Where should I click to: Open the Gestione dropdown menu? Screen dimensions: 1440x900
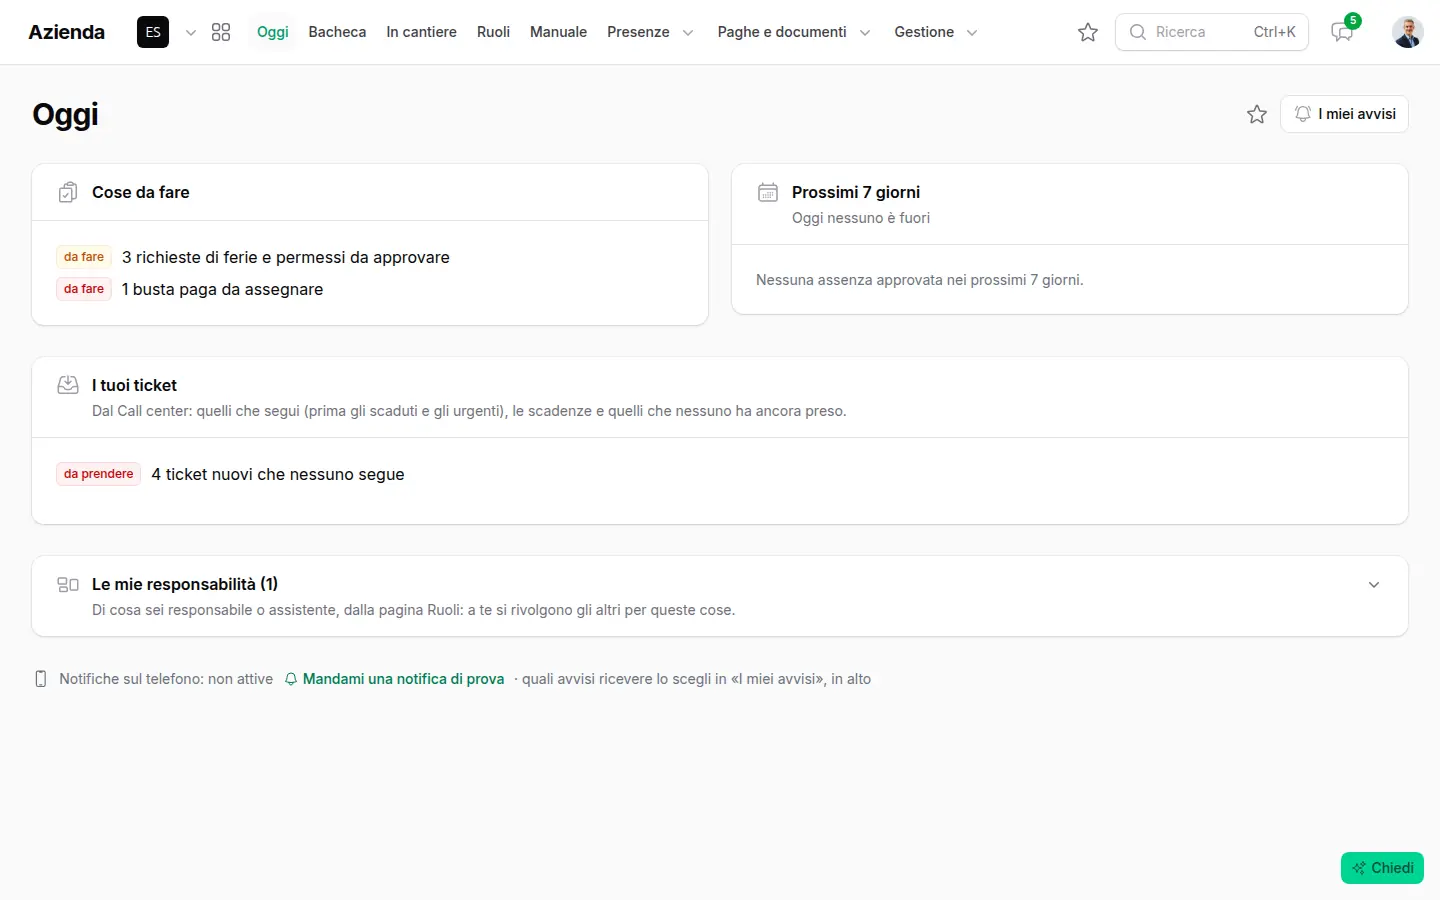(x=936, y=32)
